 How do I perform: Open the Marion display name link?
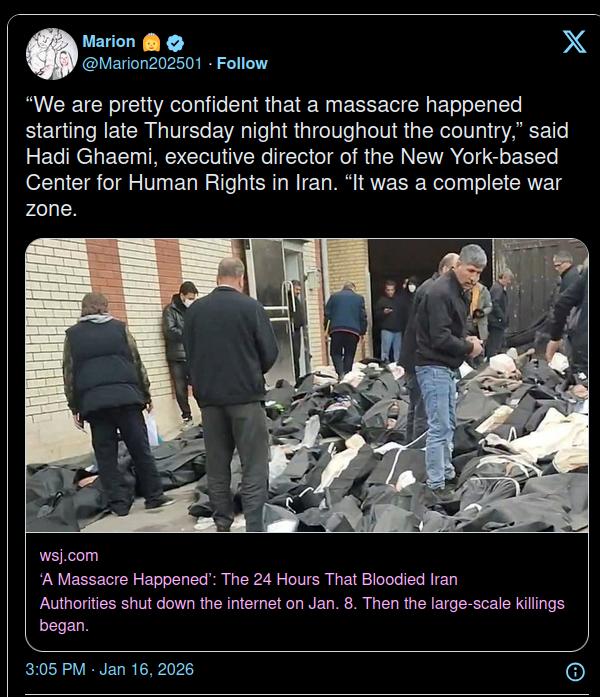pyautogui.click(x=108, y=42)
